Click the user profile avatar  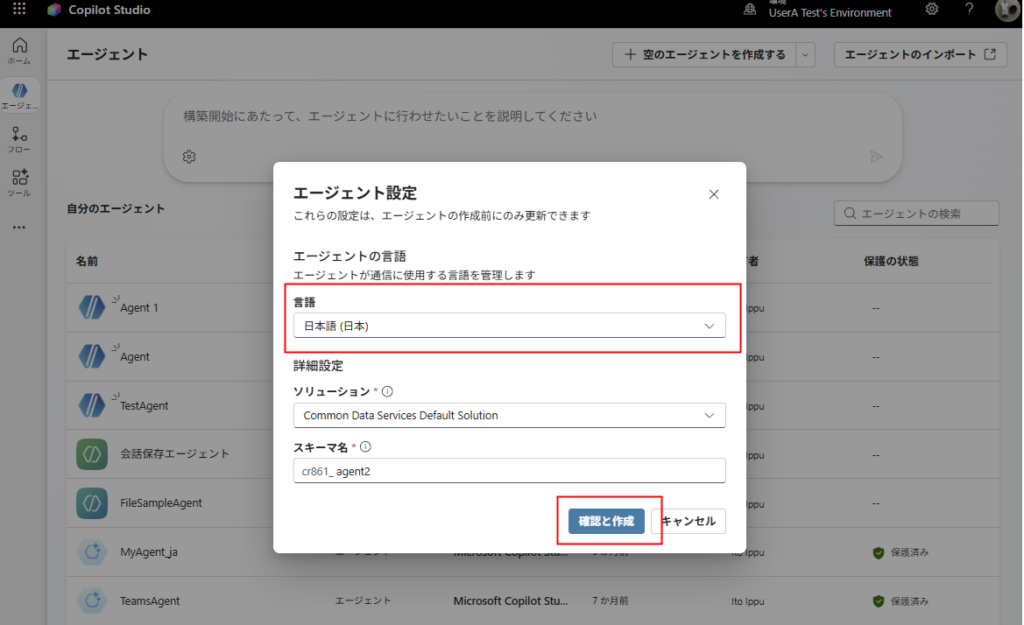point(1006,10)
